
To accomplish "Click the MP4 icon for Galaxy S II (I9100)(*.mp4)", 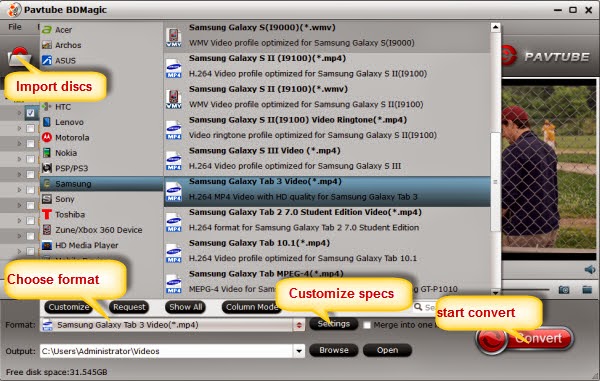I will pyautogui.click(x=174, y=68).
